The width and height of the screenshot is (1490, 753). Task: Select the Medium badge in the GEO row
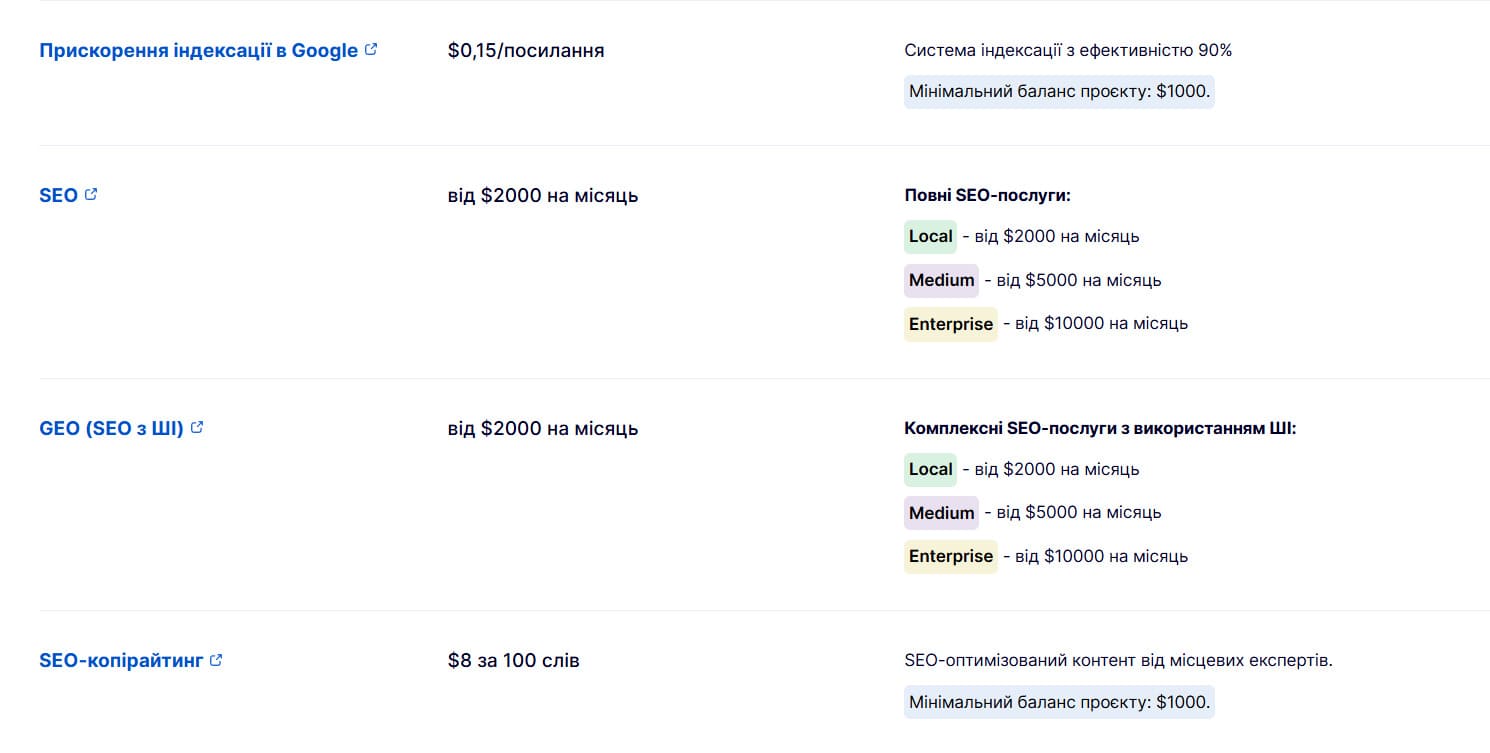[x=941, y=513]
